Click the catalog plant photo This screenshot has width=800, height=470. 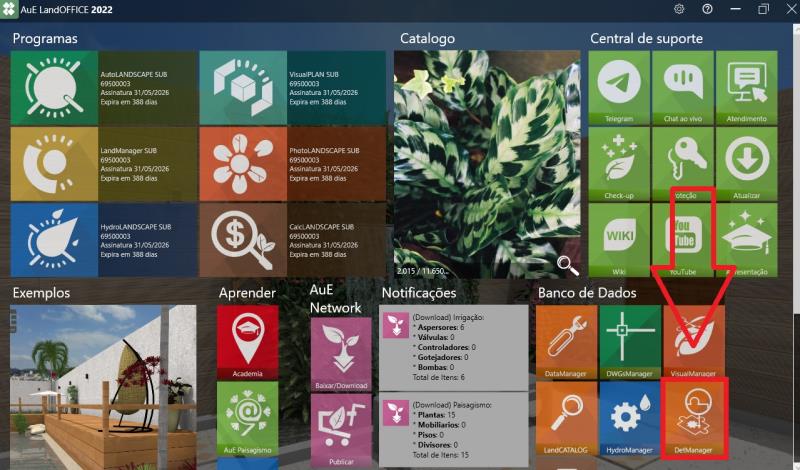coord(487,164)
